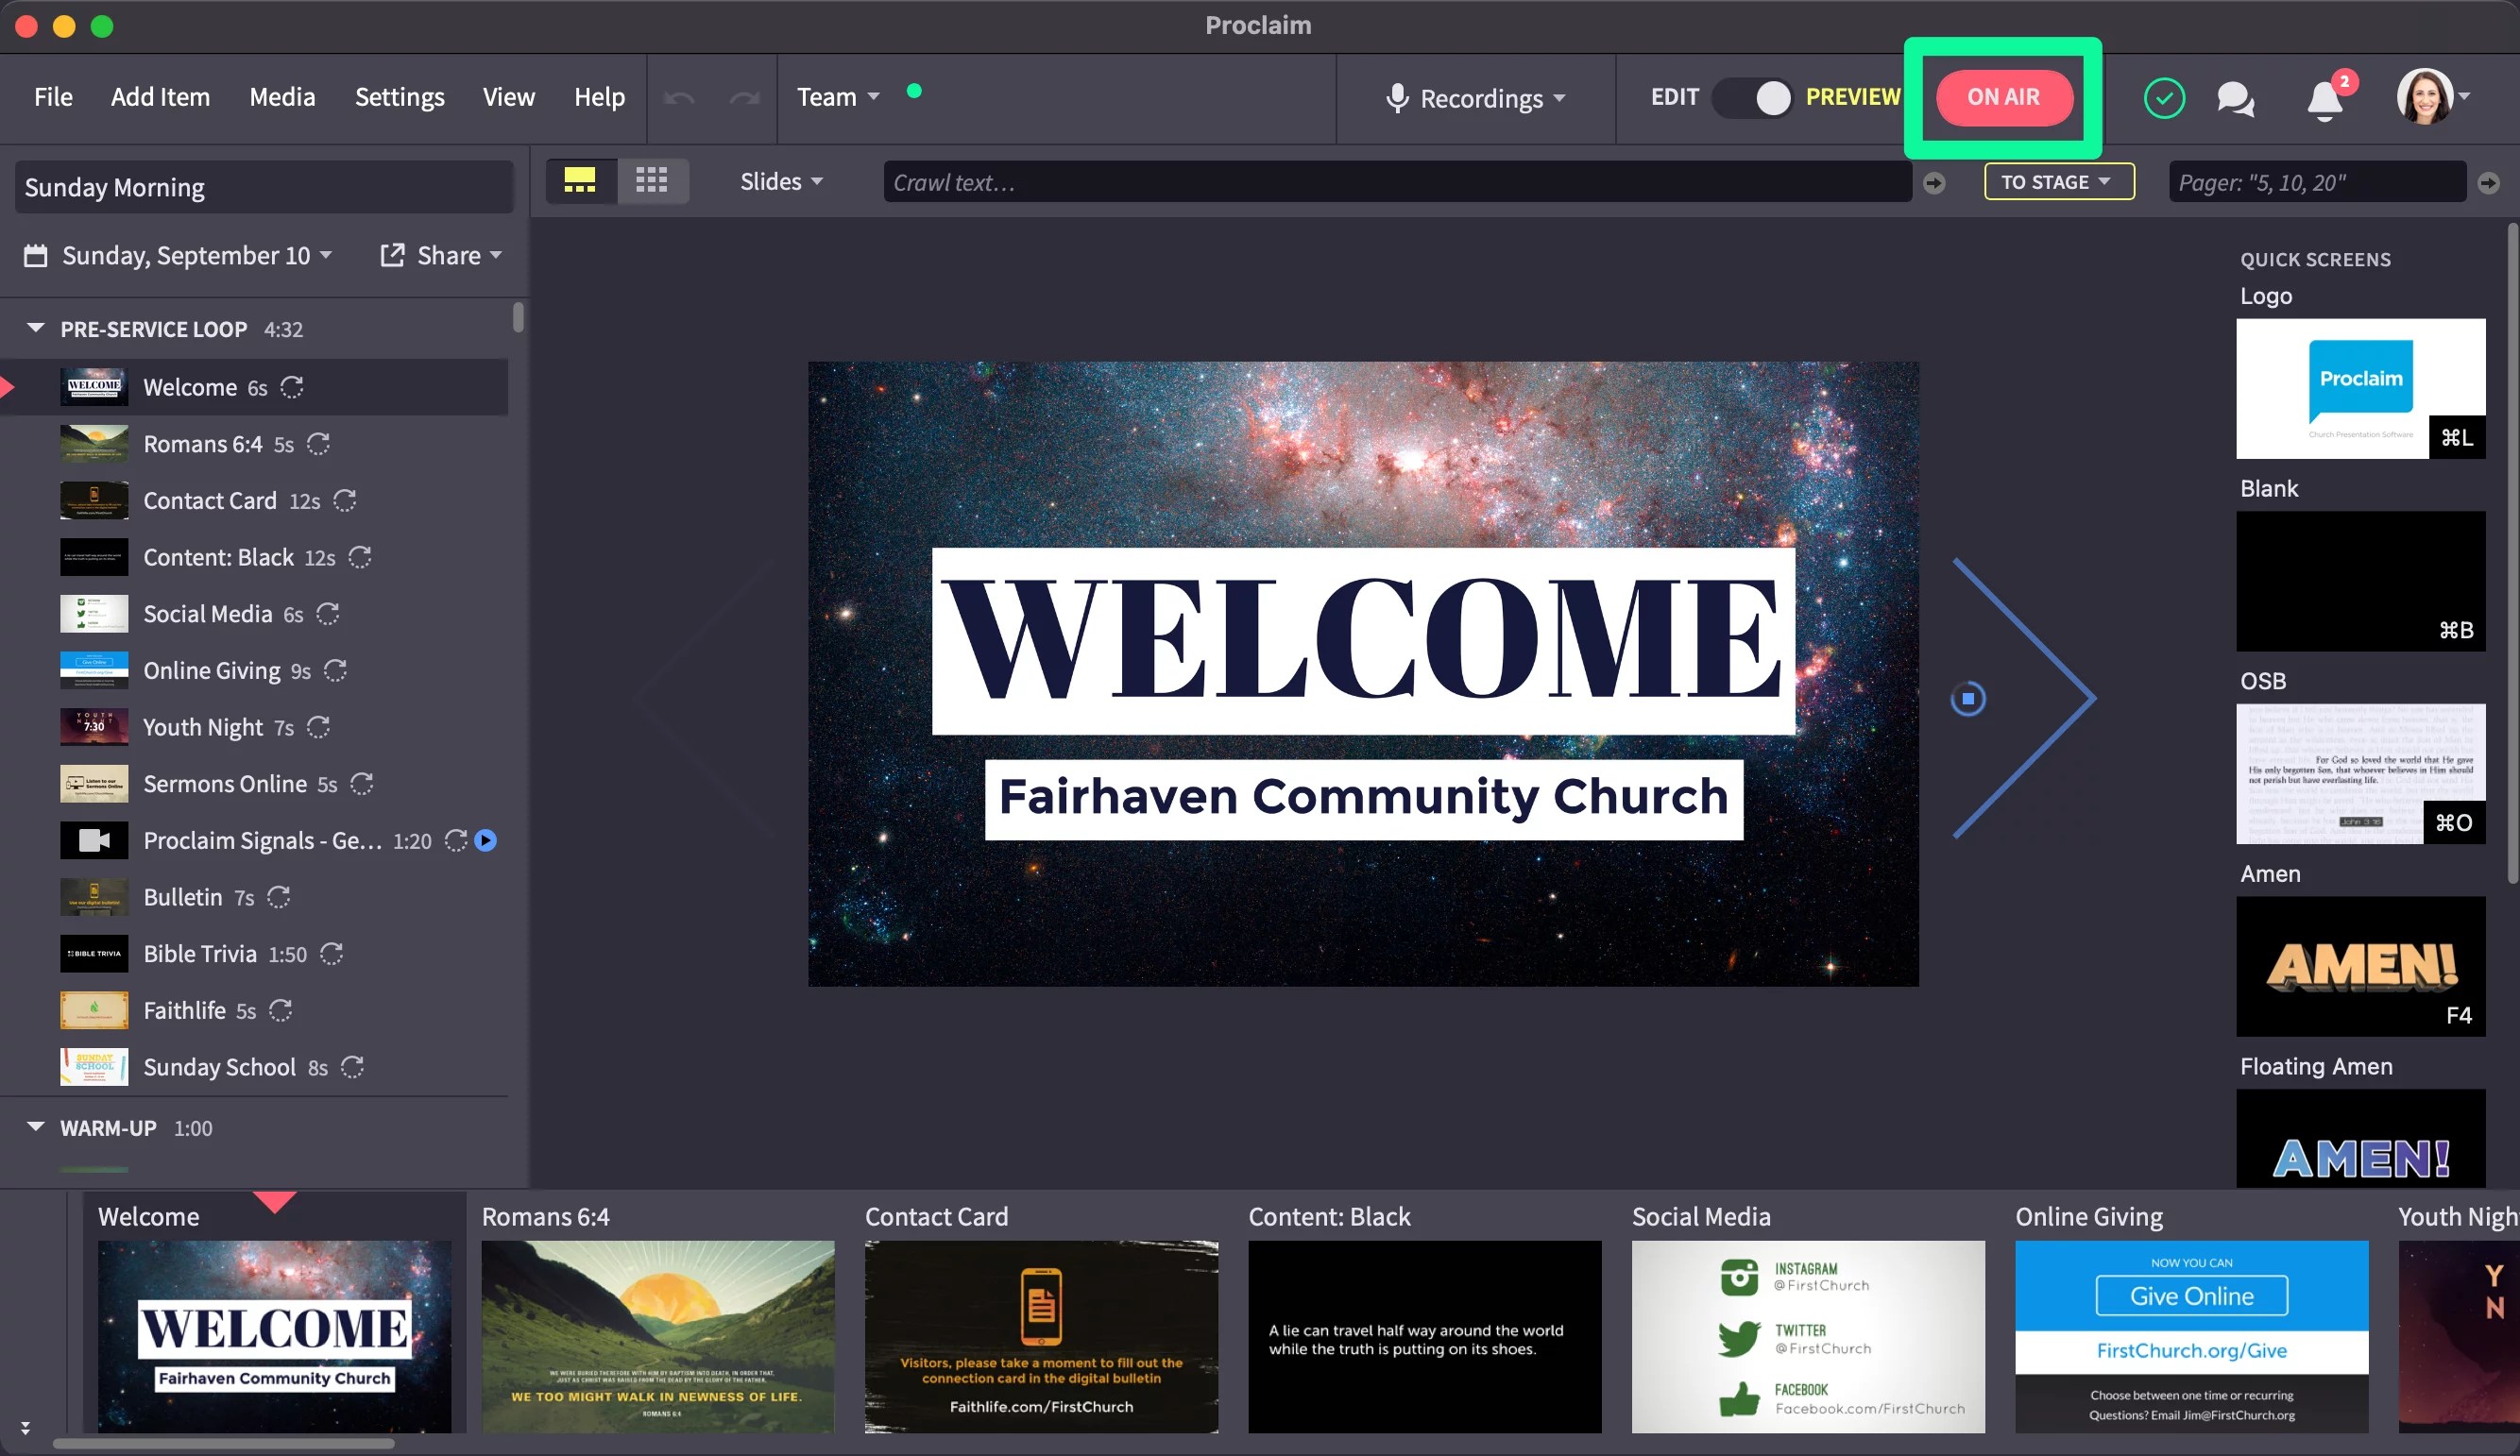2520x1456 pixels.
Task: Collapse the PRE-SERVICE LOOP section
Action: (x=35, y=328)
